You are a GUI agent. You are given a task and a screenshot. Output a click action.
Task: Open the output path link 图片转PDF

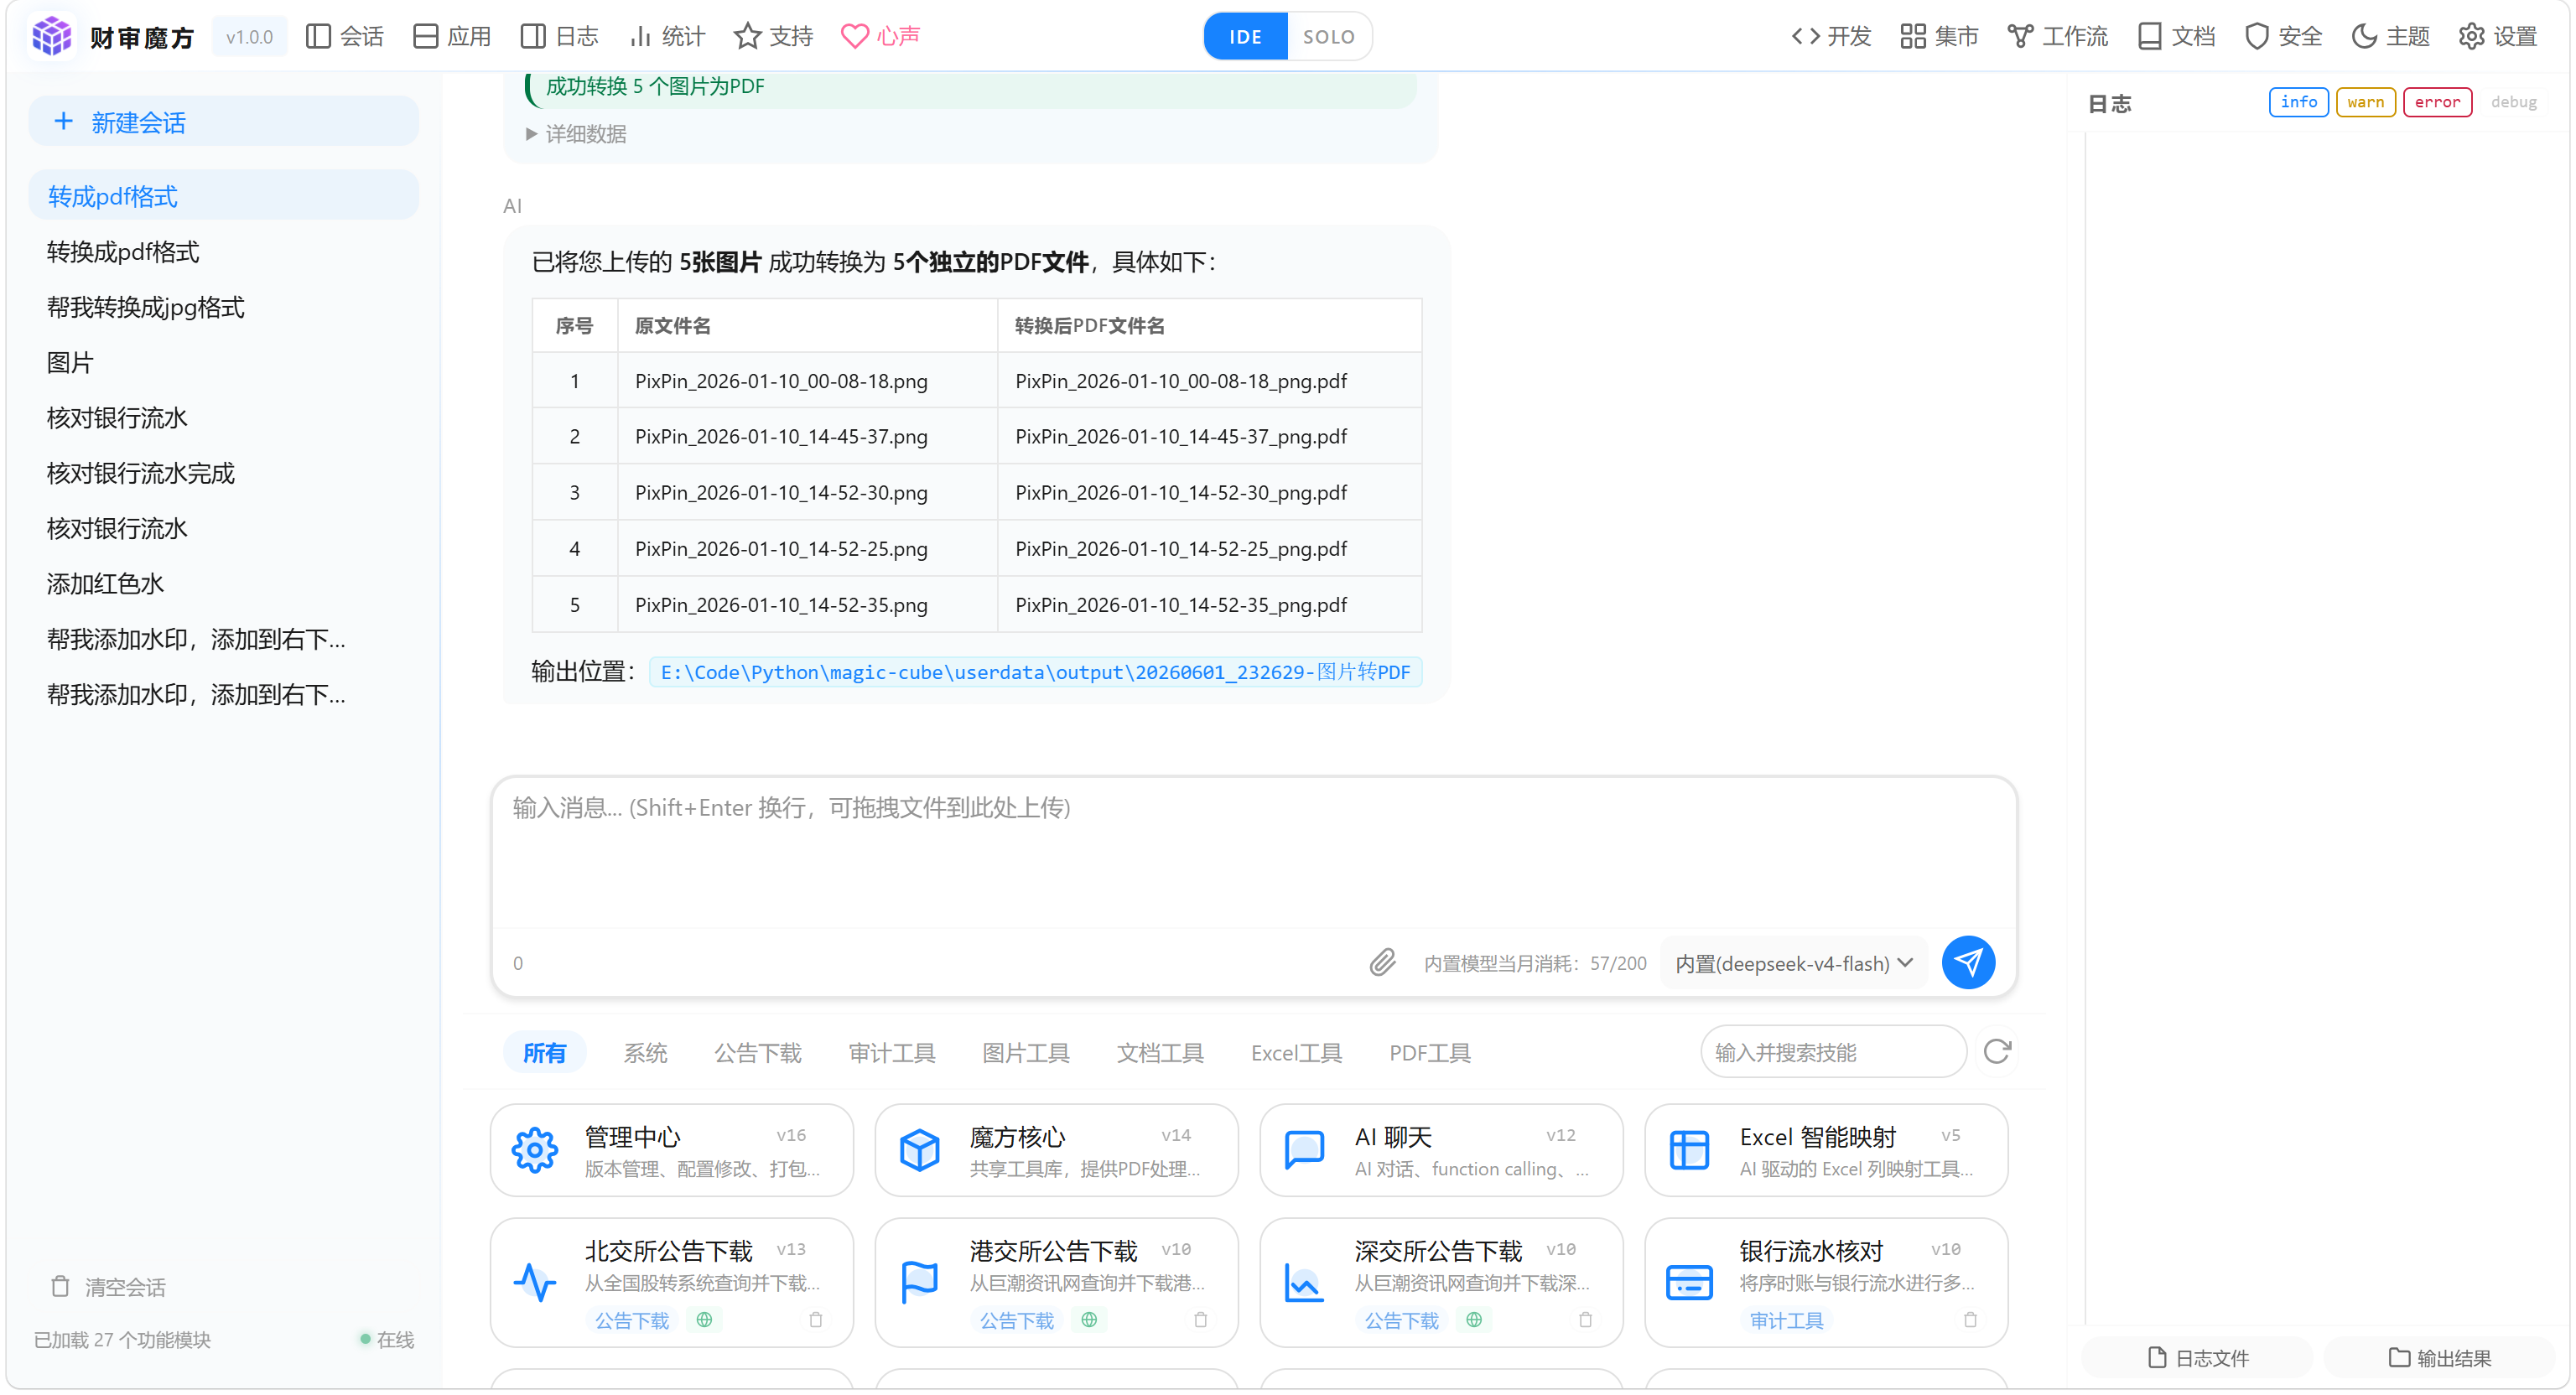coord(1035,672)
